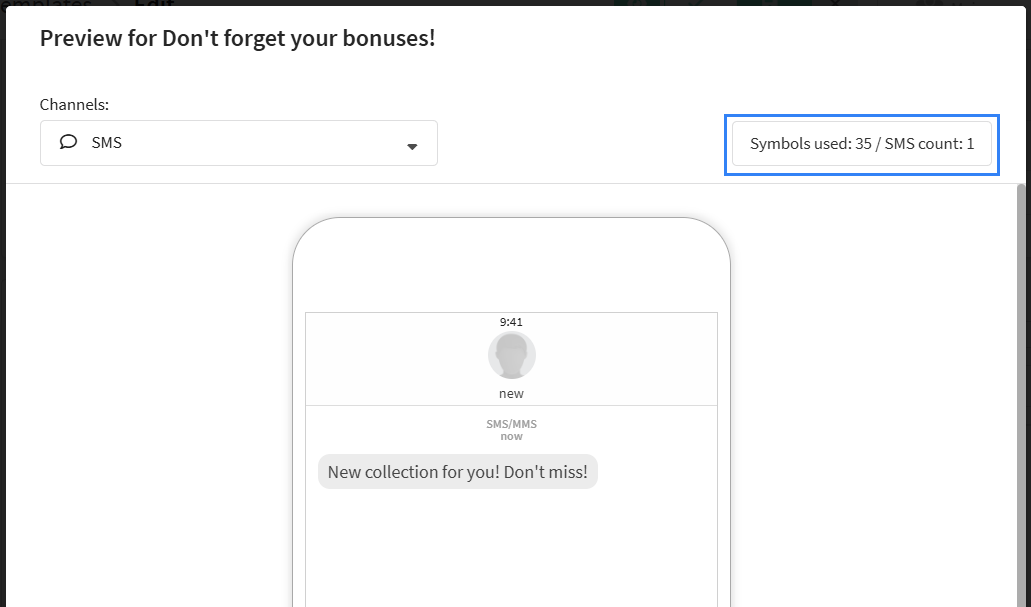Image resolution: width=1031 pixels, height=607 pixels.
Task: Click the Symbols used: 35 text
Action: coord(811,144)
